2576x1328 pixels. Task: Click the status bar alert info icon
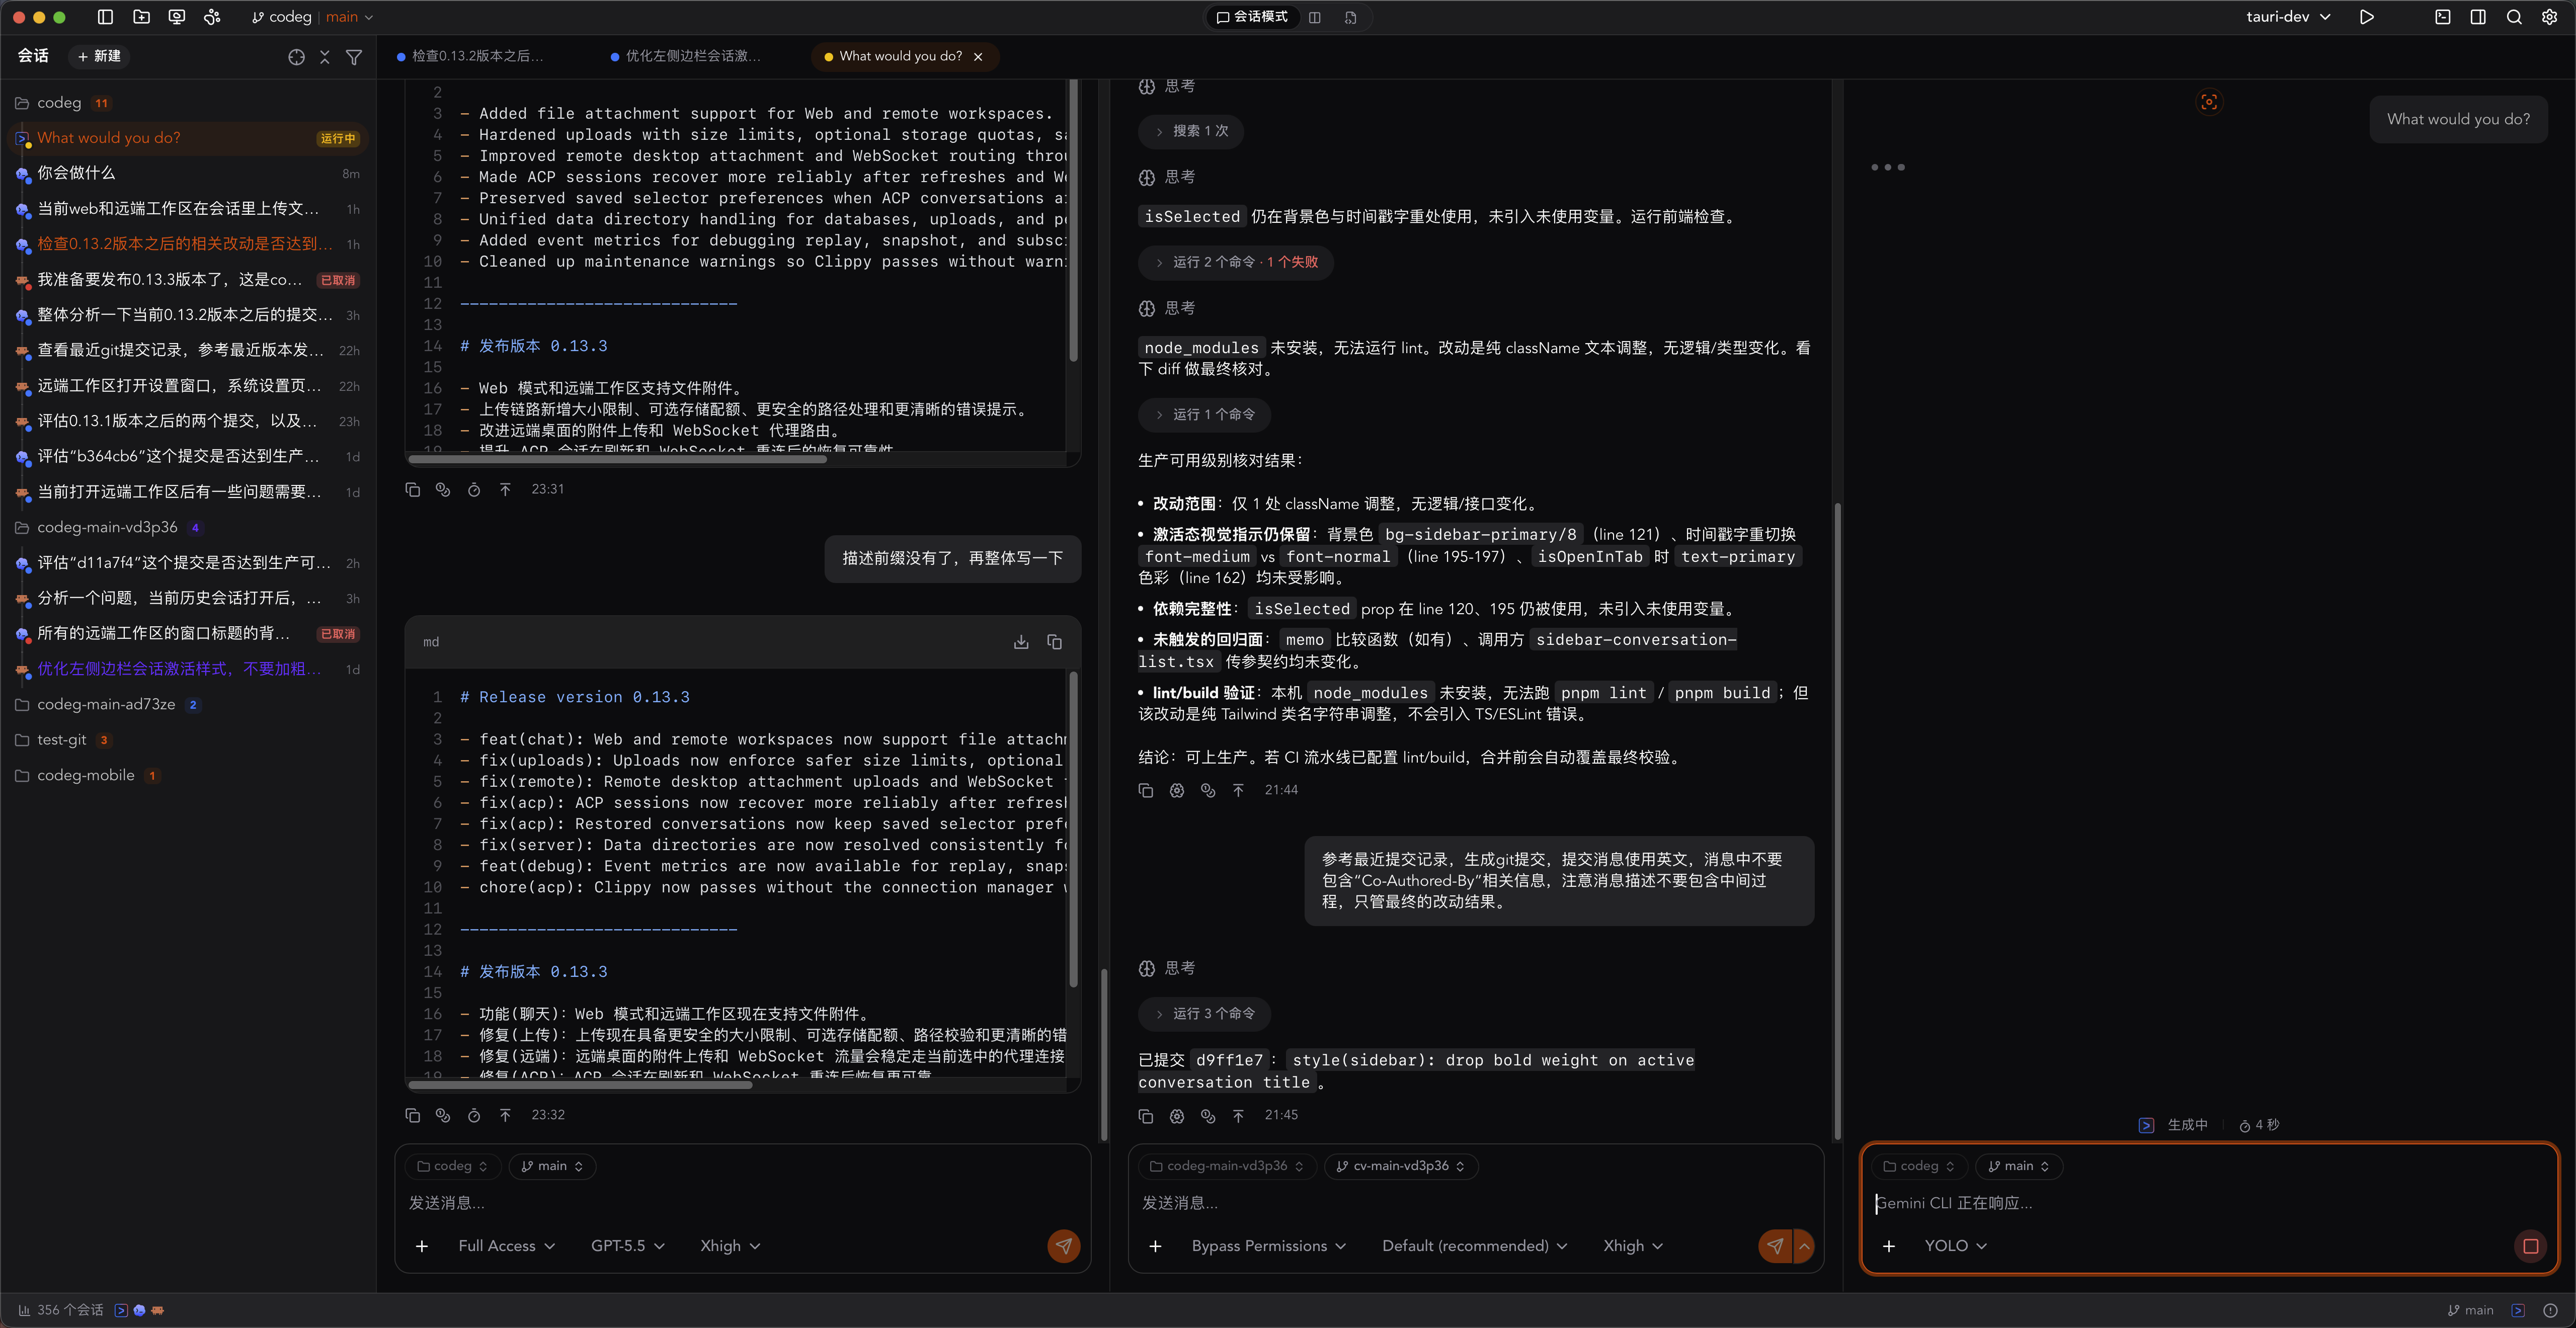coord(2550,1310)
